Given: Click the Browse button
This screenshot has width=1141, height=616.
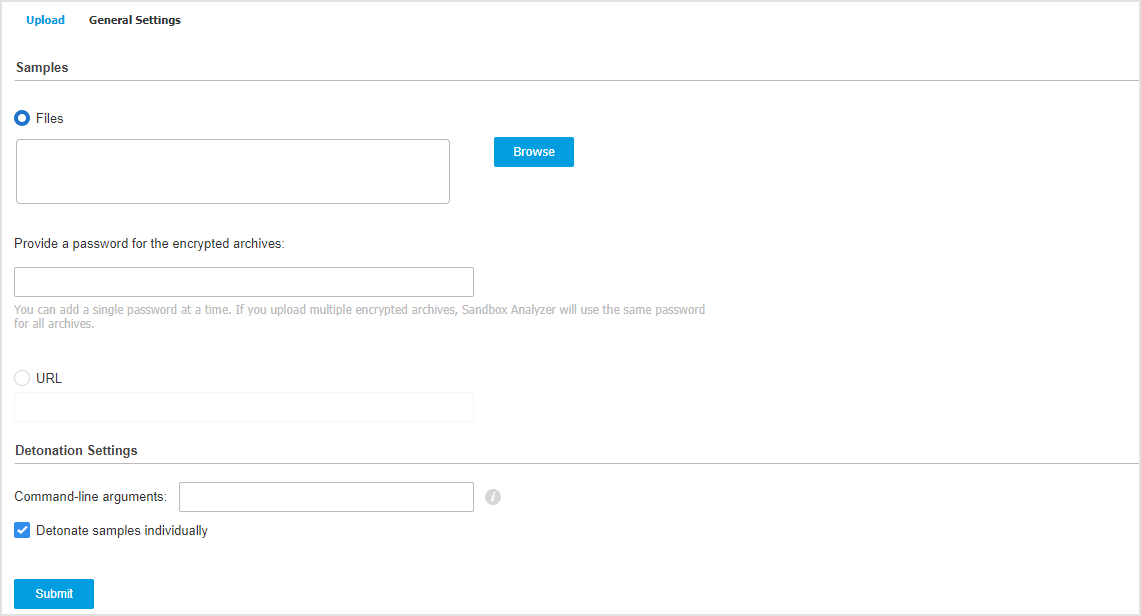Looking at the screenshot, I should pos(533,151).
